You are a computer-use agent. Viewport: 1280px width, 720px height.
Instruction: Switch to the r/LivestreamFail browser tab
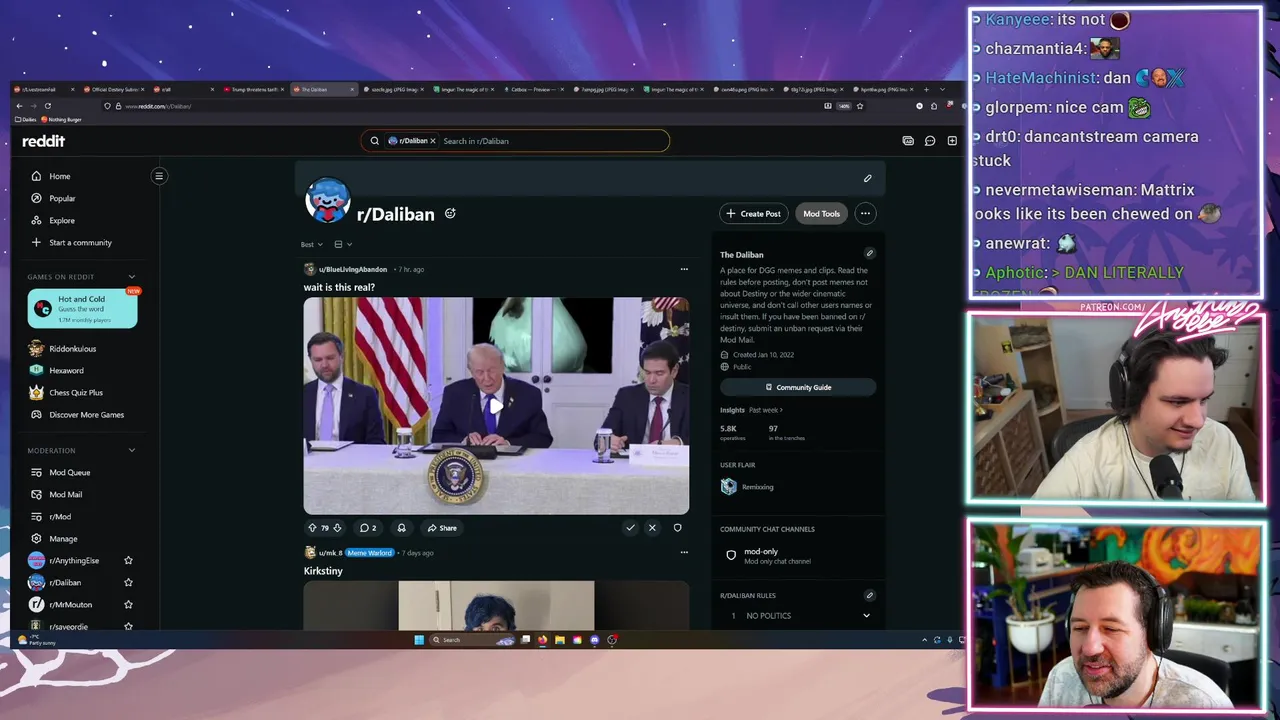[x=43, y=89]
